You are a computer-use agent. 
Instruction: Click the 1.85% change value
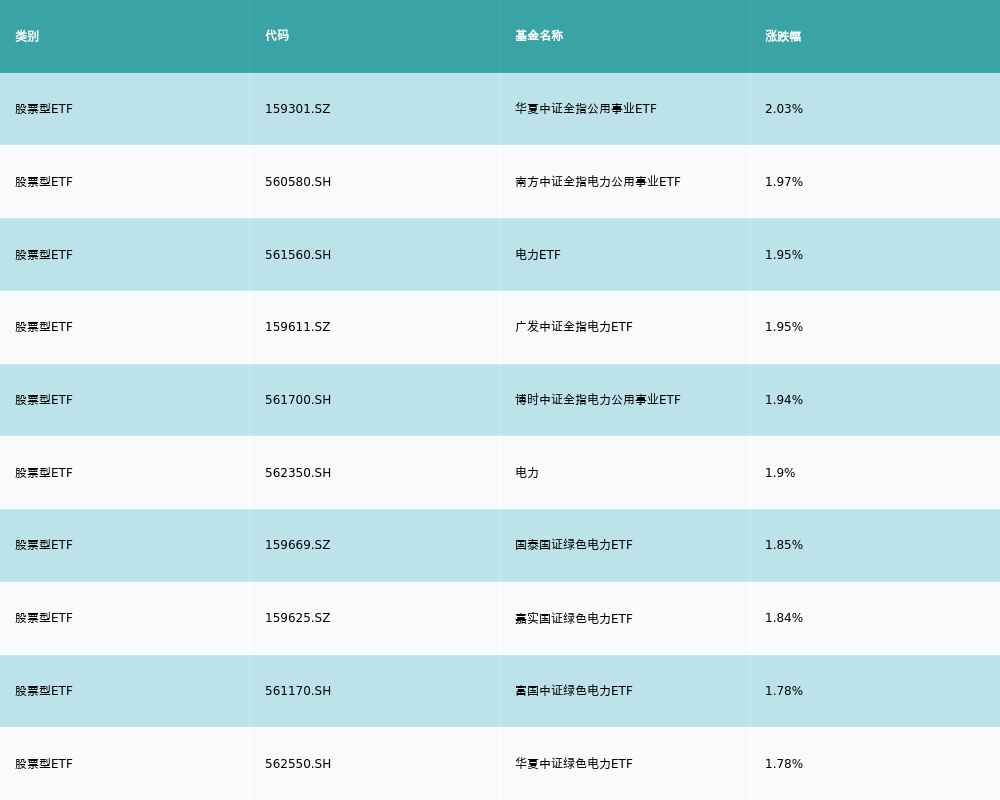(x=784, y=545)
